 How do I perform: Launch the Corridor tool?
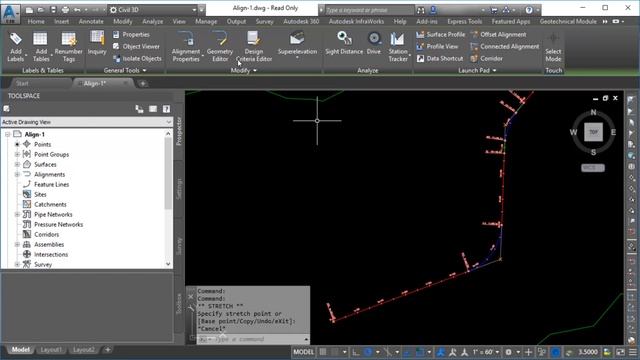pos(487,58)
